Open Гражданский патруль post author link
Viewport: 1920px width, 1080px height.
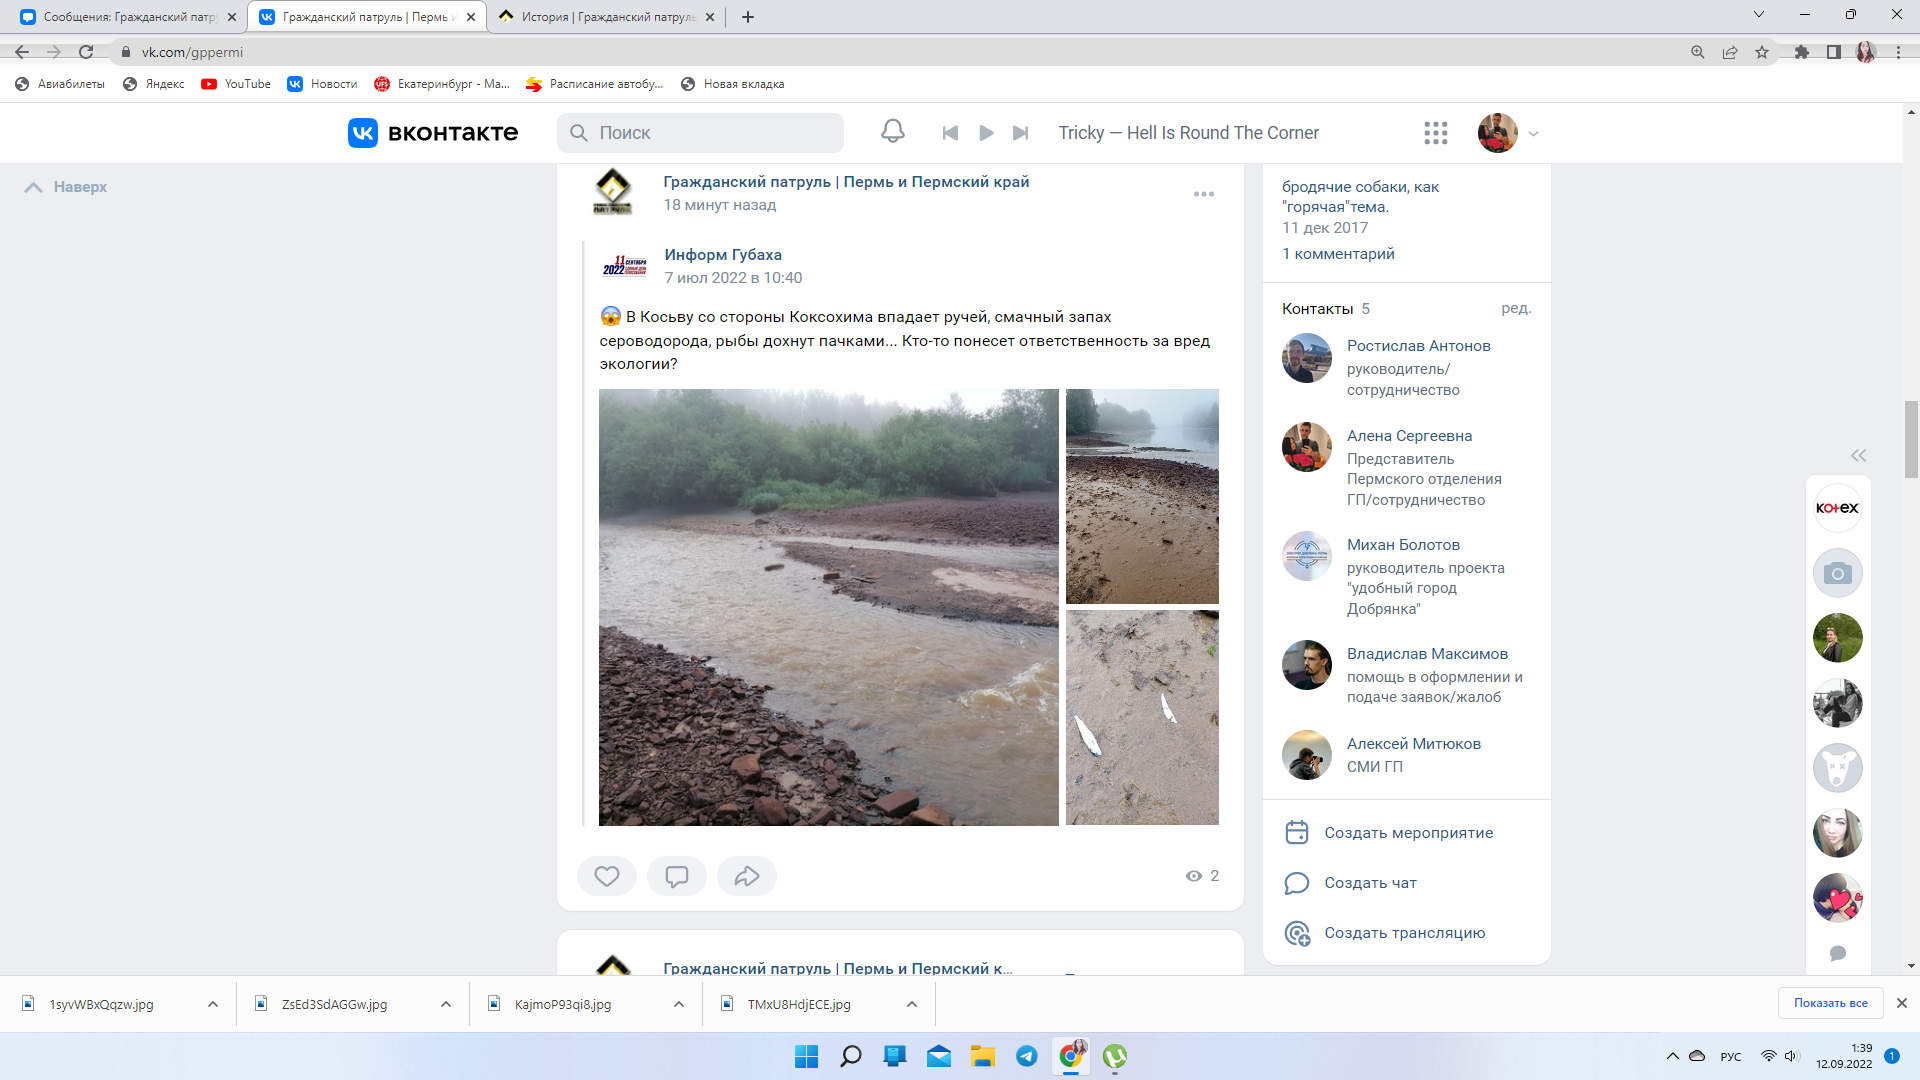click(846, 182)
